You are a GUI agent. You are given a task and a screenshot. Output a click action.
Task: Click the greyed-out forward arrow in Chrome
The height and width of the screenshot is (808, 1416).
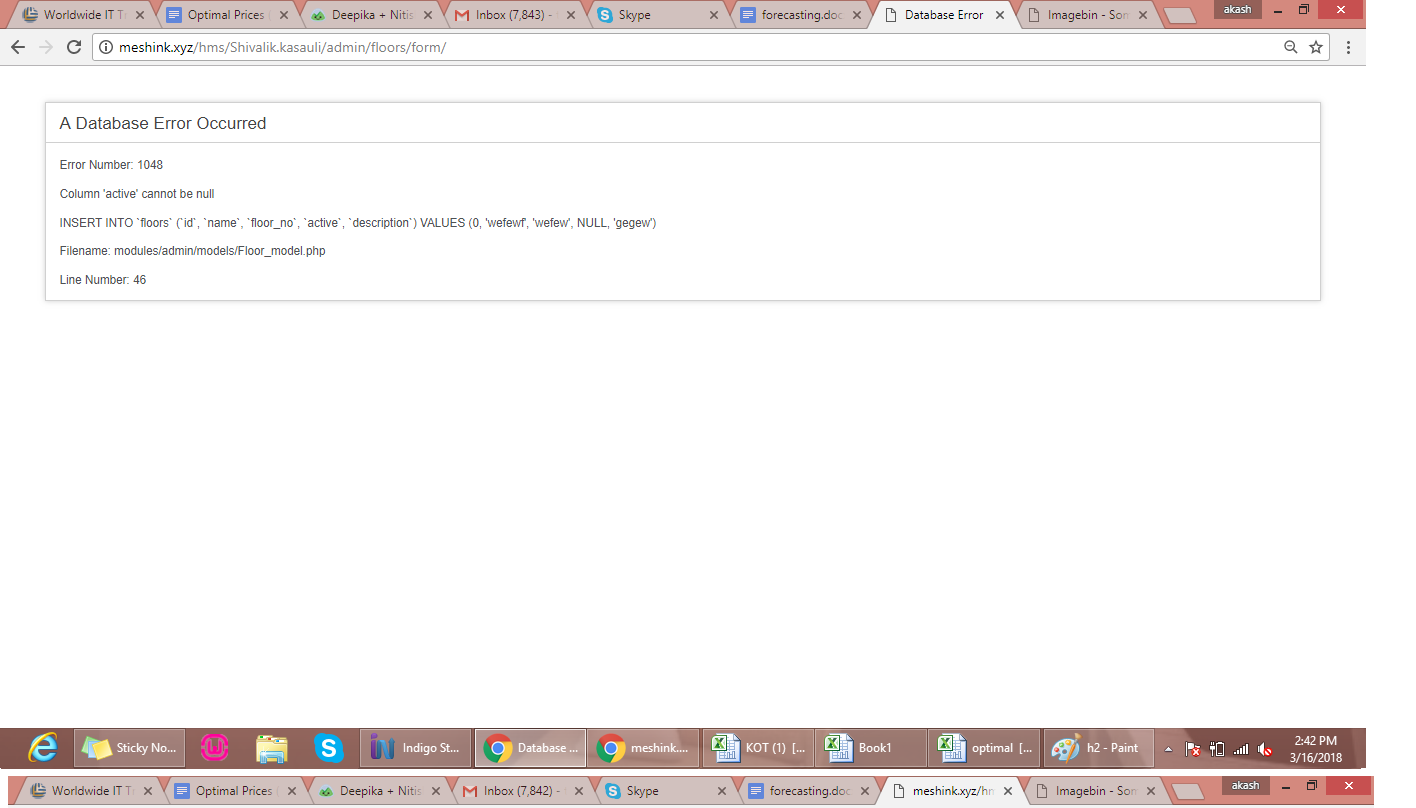pos(45,47)
